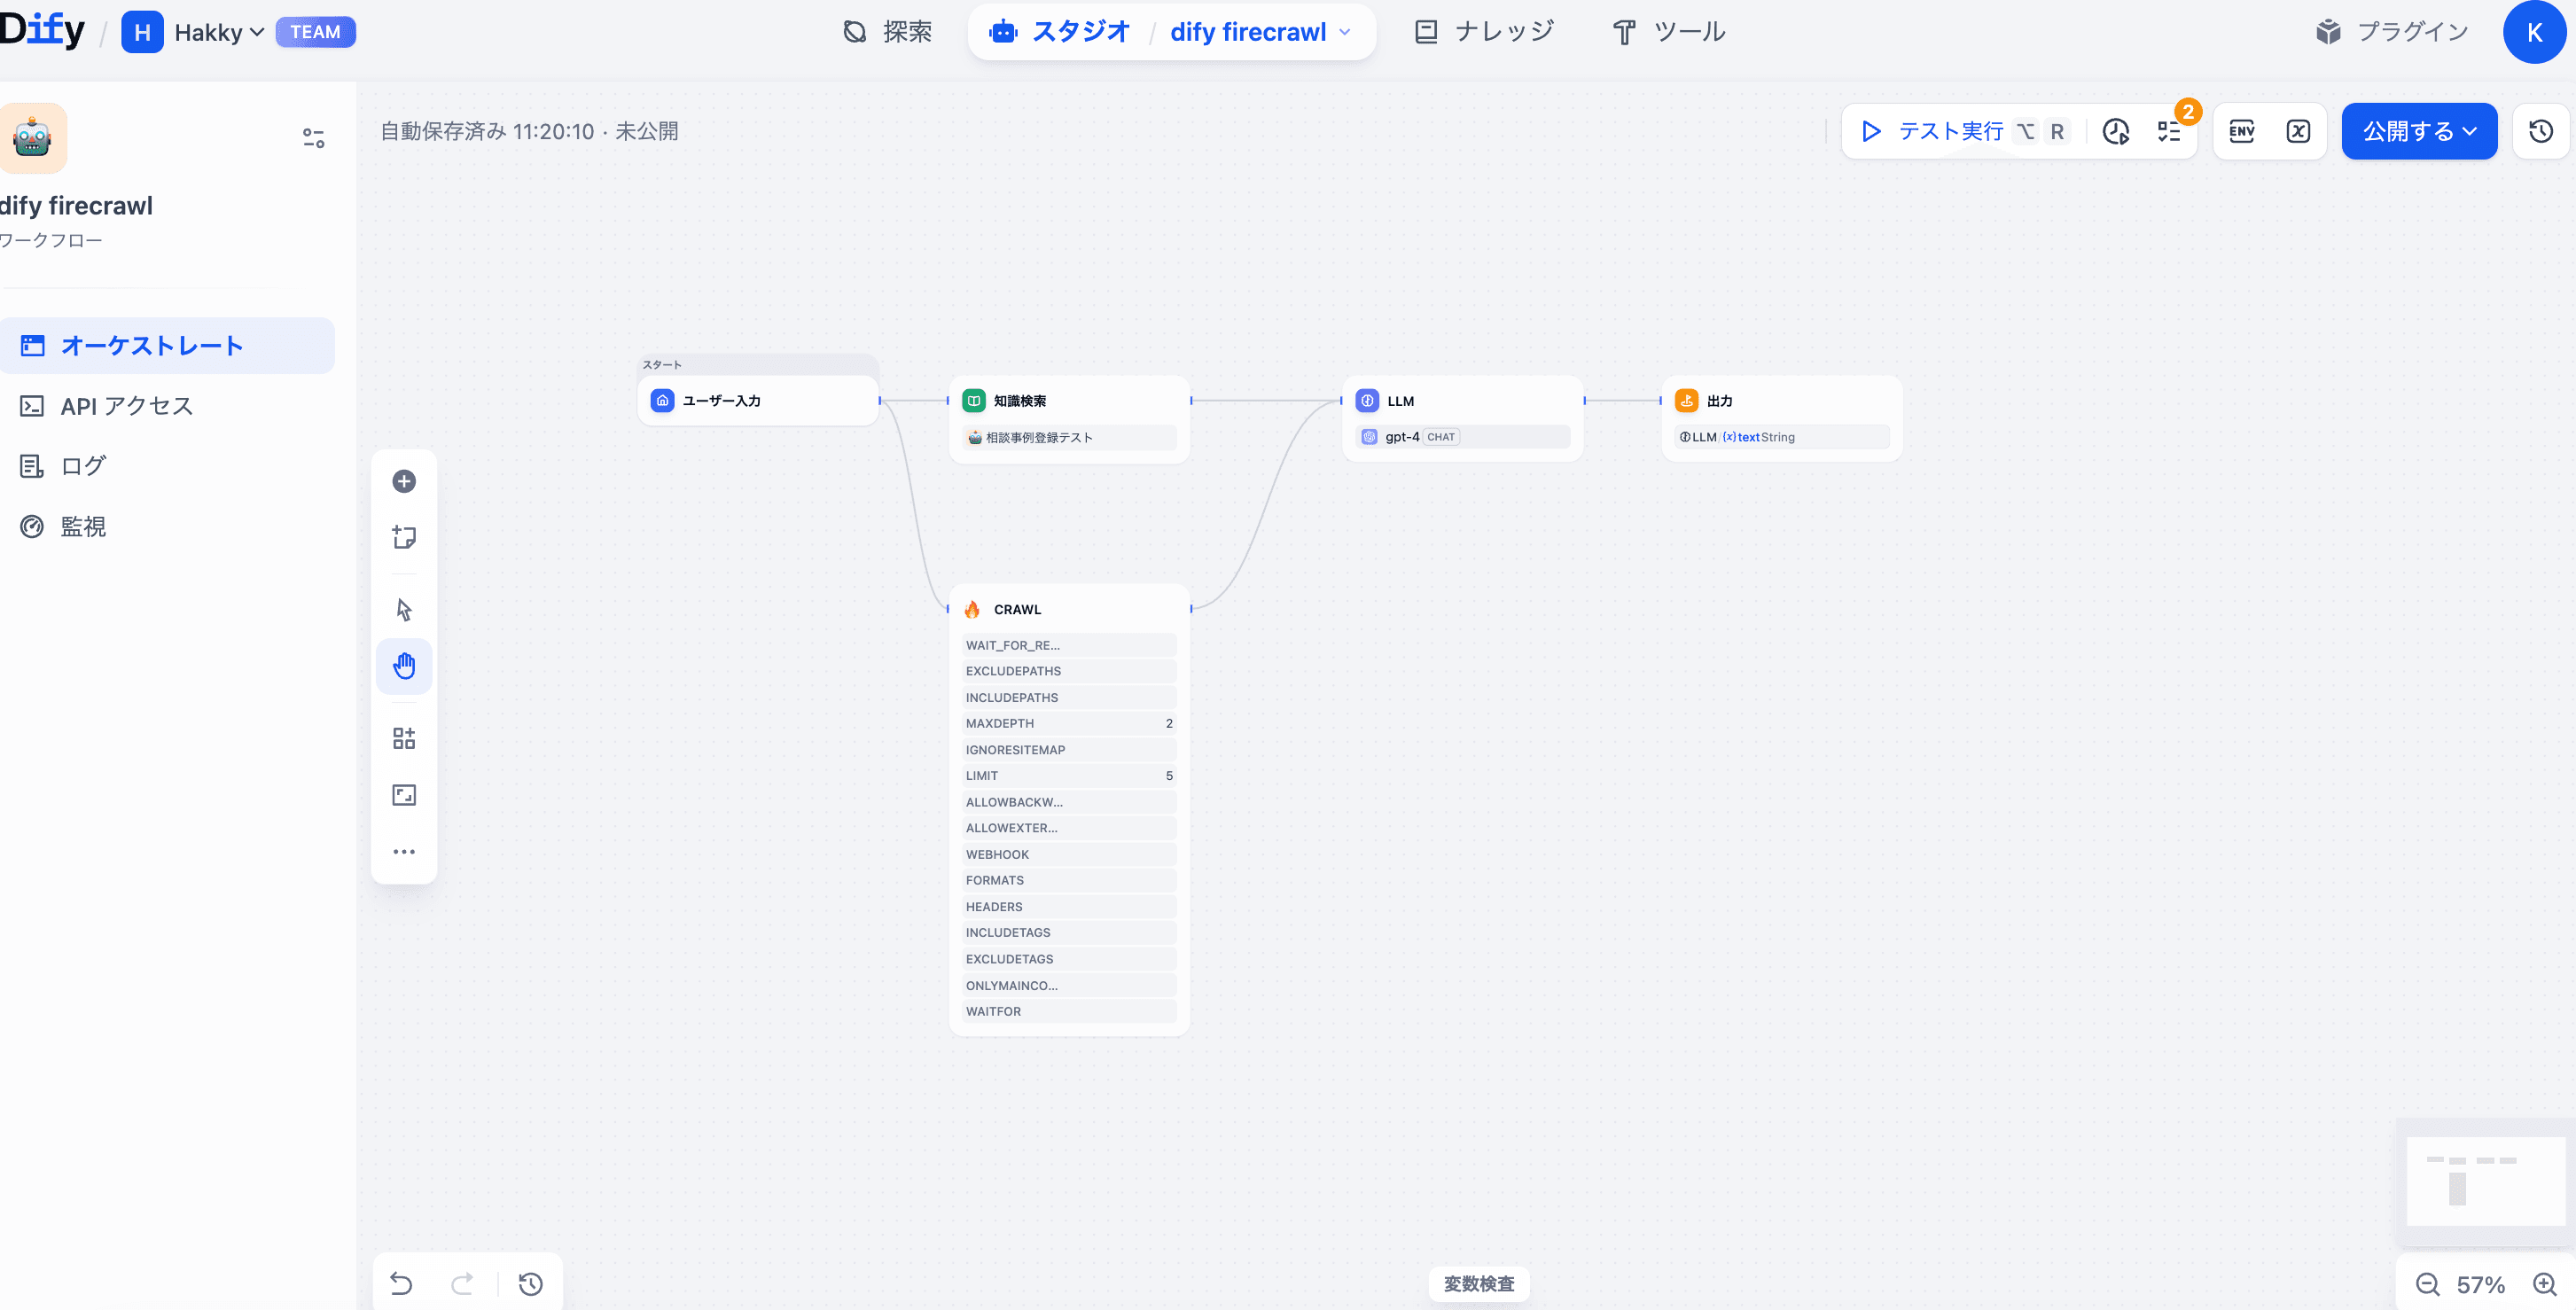Viewport: 2576px width, 1310px height.
Task: Open the API アクセス sidebar item
Action: point(126,405)
